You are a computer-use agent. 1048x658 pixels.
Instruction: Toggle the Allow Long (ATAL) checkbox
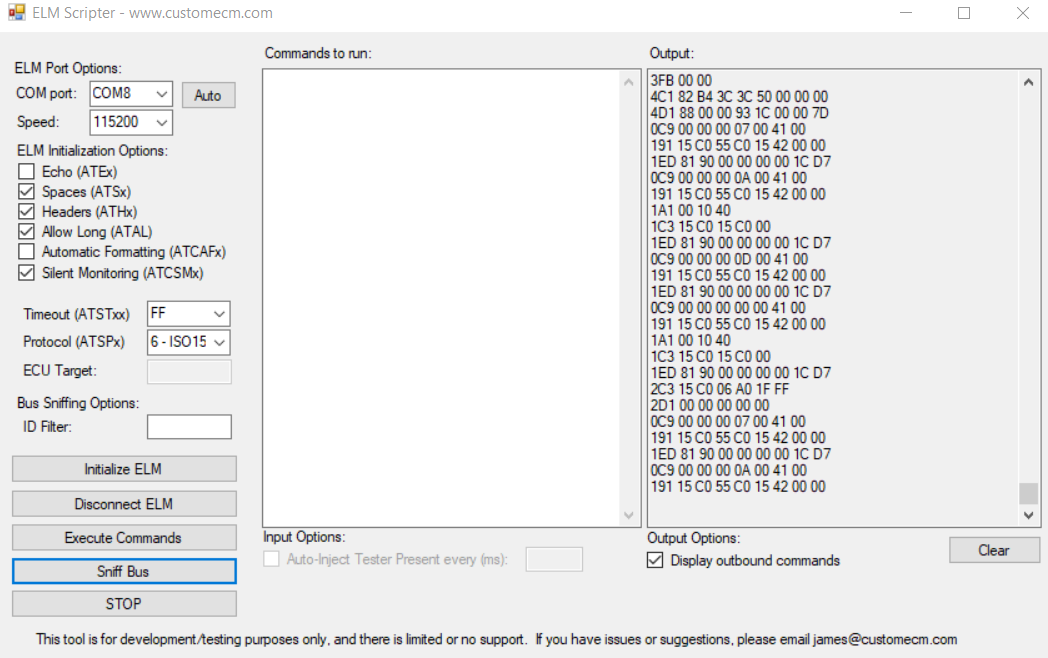point(26,232)
